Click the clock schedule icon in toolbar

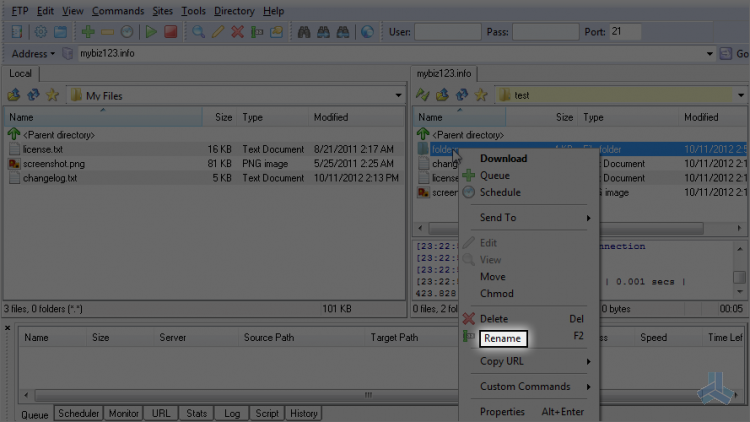(127, 32)
